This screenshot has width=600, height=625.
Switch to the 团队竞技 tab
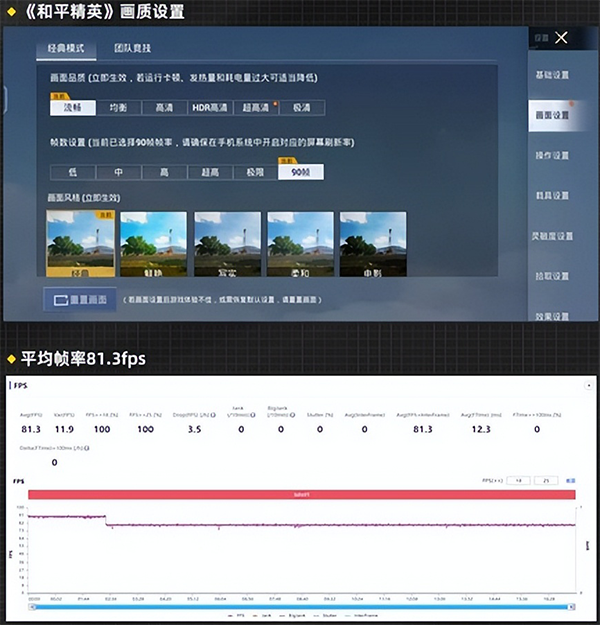pyautogui.click(x=138, y=49)
